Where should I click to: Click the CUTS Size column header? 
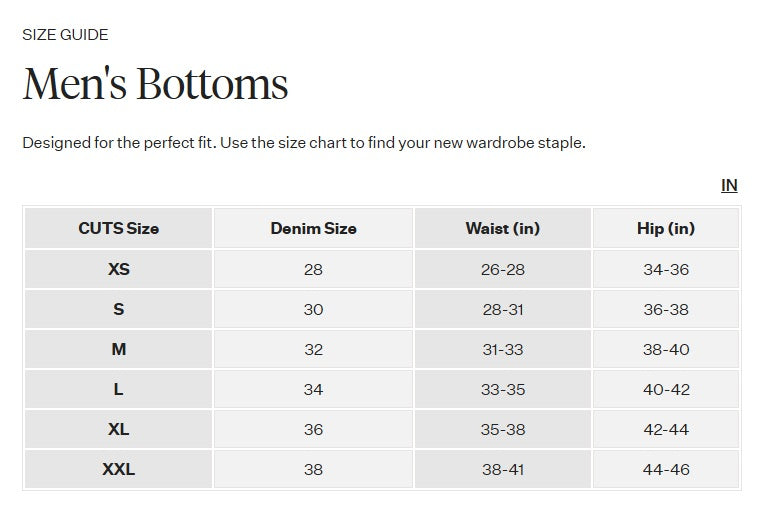(118, 228)
